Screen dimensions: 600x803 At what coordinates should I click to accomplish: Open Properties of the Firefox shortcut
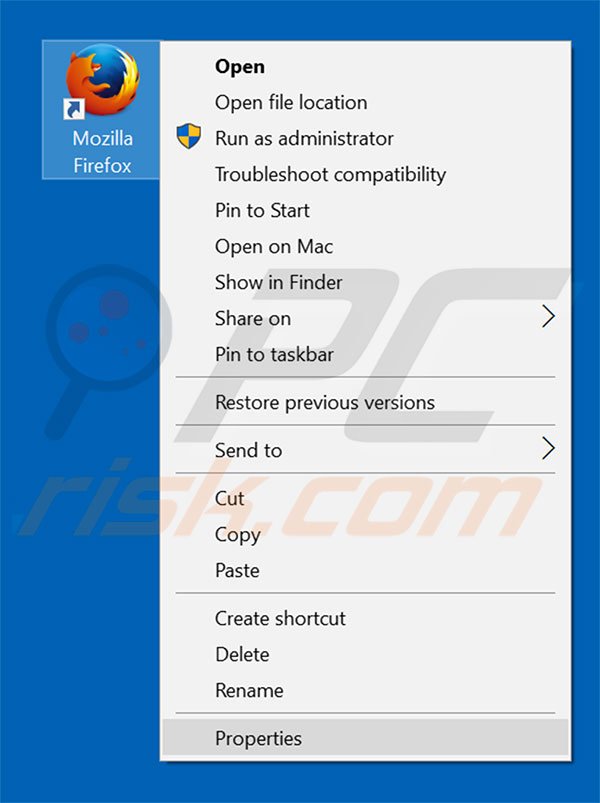pyautogui.click(x=366, y=738)
